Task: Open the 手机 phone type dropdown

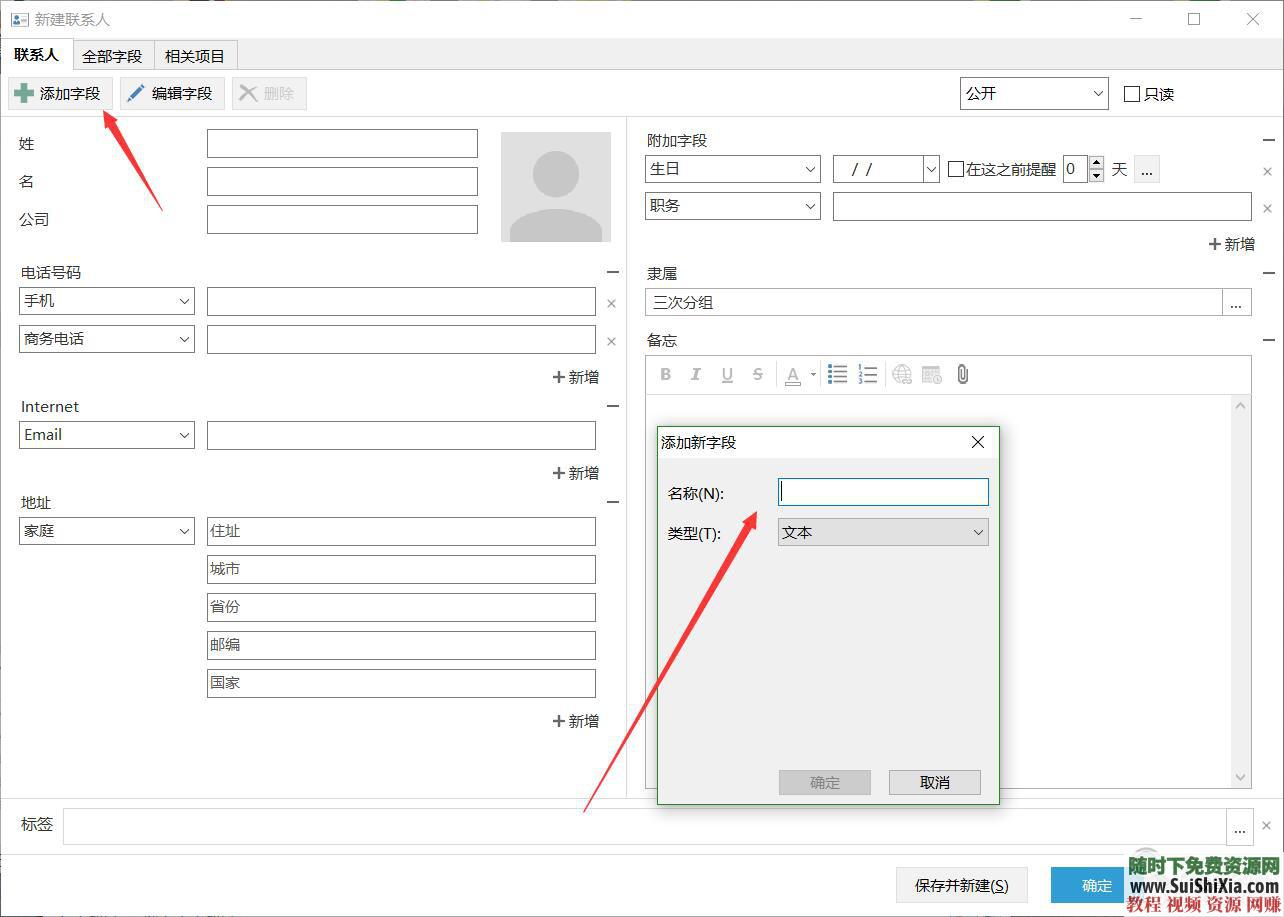Action: [x=107, y=301]
